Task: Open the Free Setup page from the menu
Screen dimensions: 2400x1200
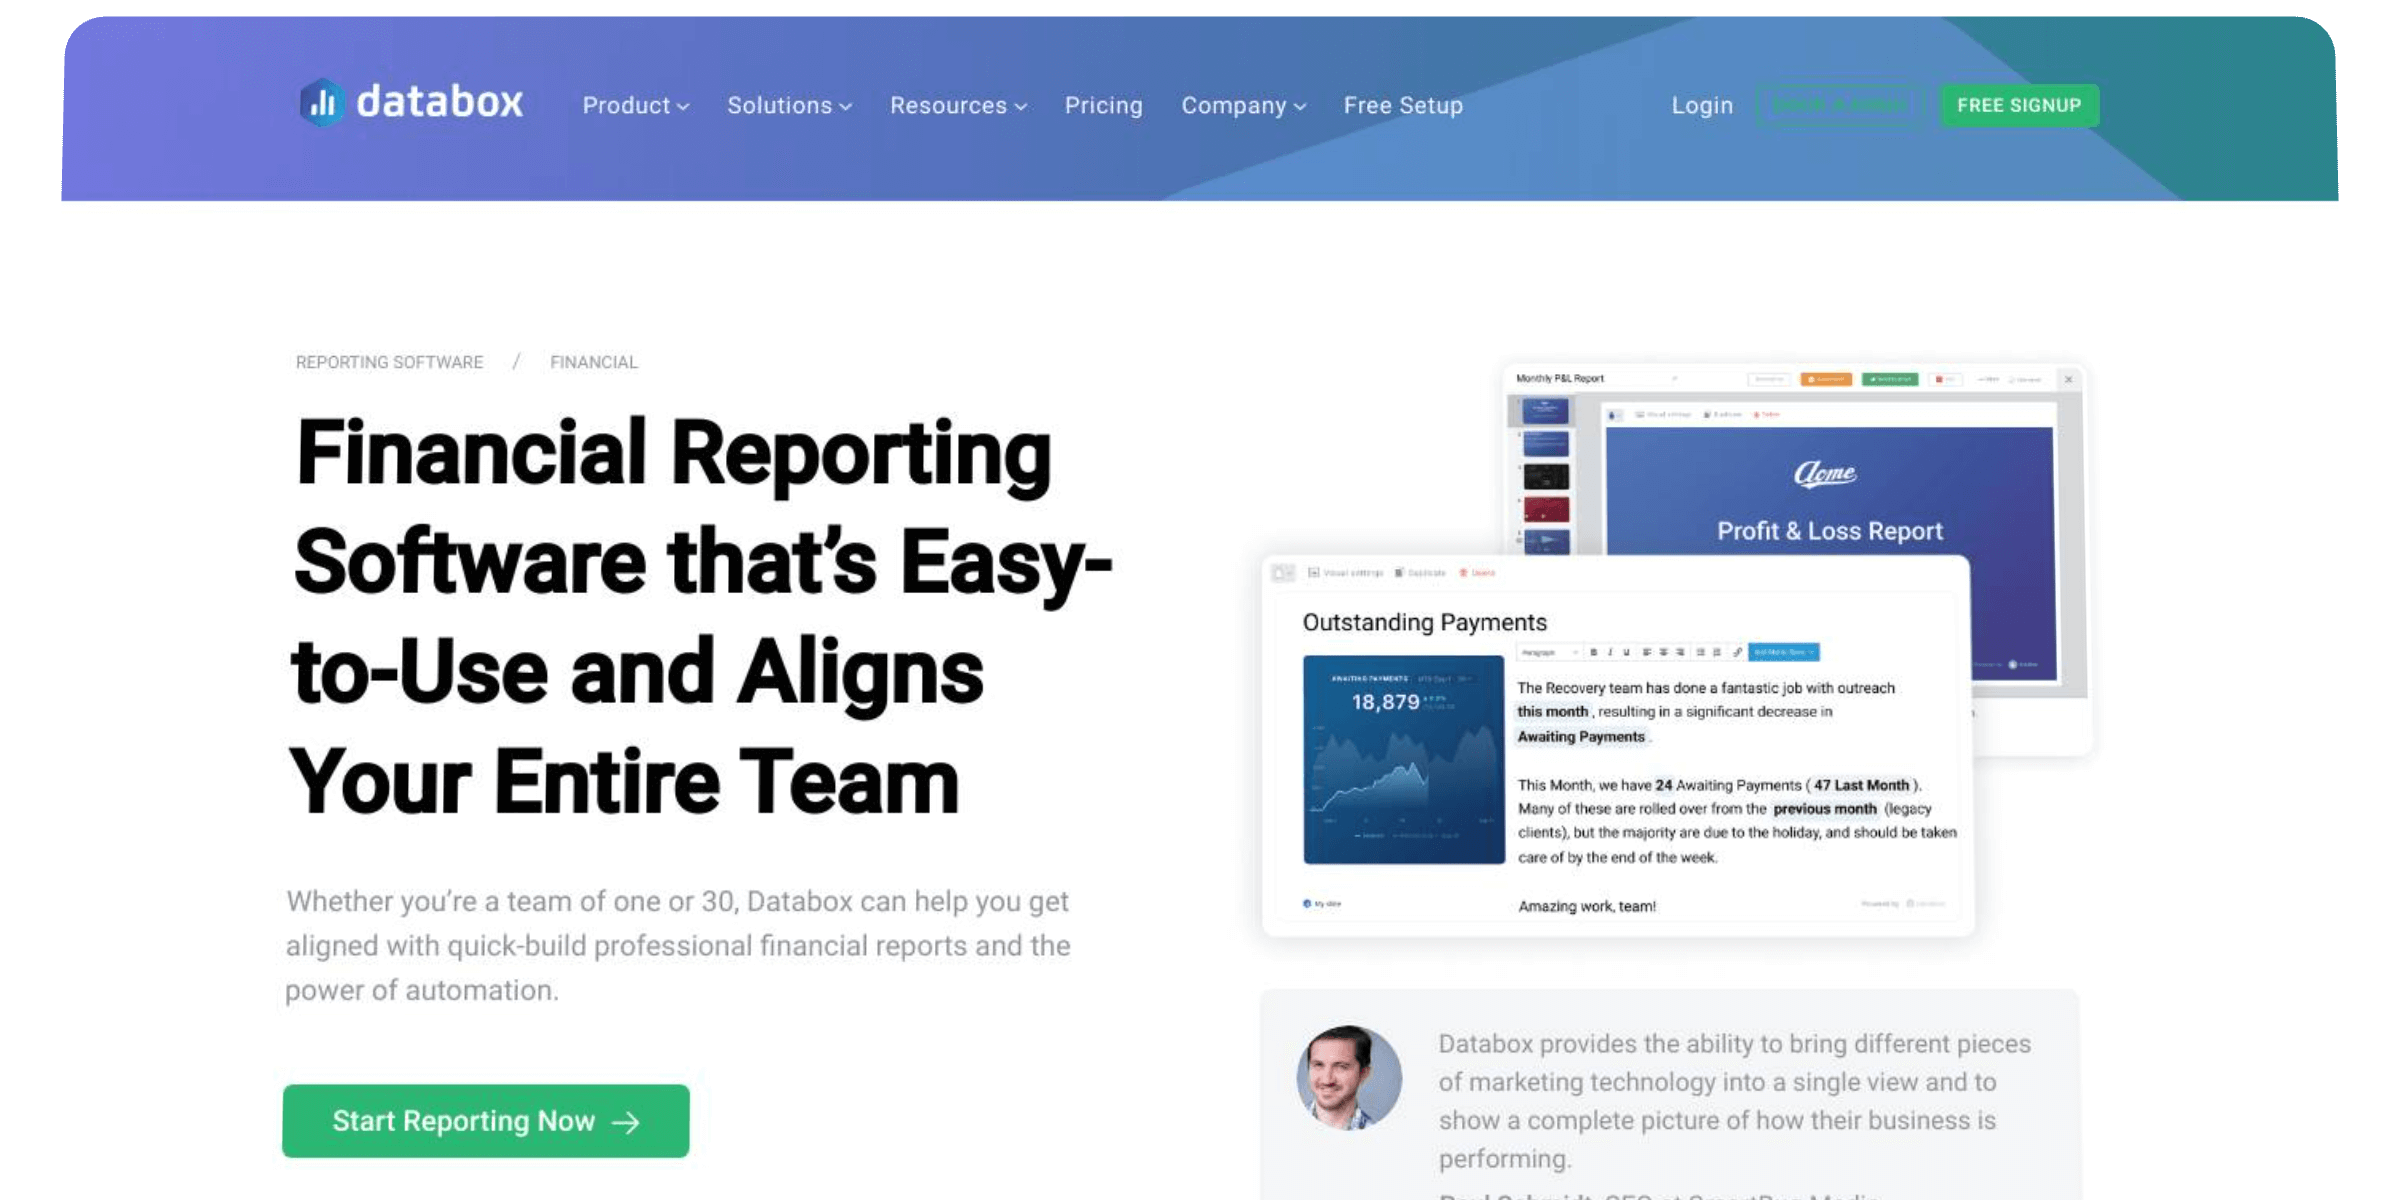Action: click(x=1402, y=105)
